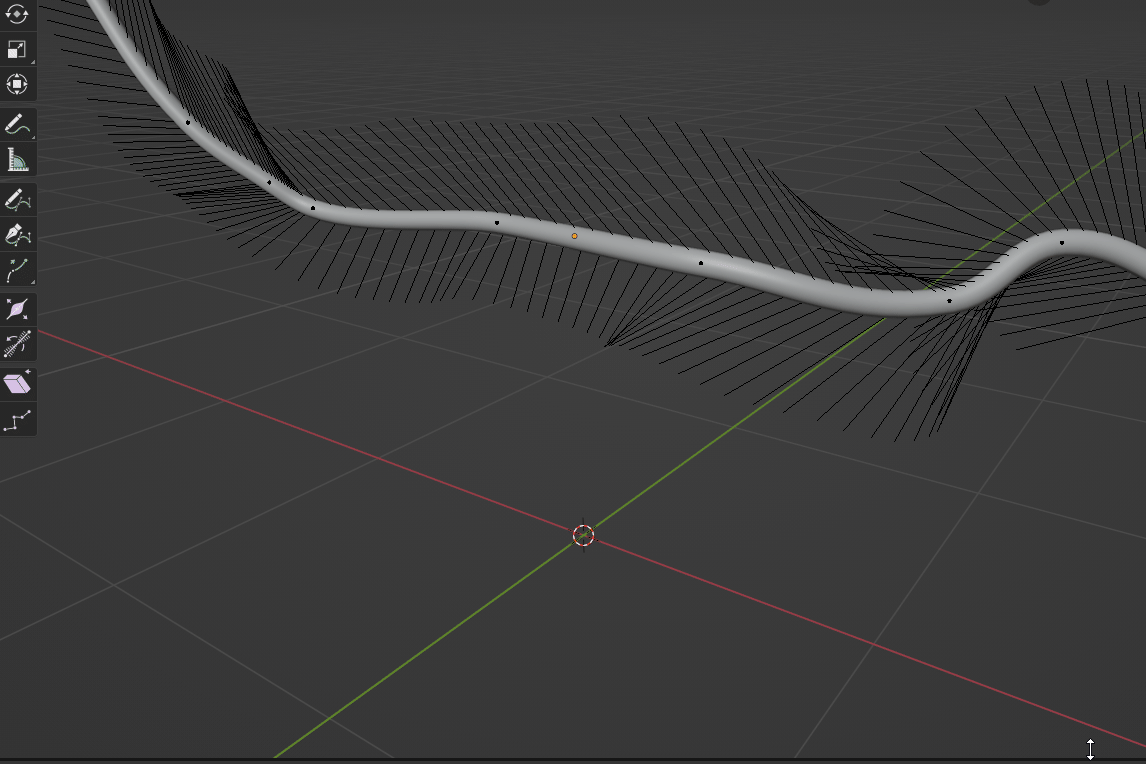Image resolution: width=1146 pixels, height=764 pixels.
Task: Select the leftmost curve control point
Action: click(188, 122)
